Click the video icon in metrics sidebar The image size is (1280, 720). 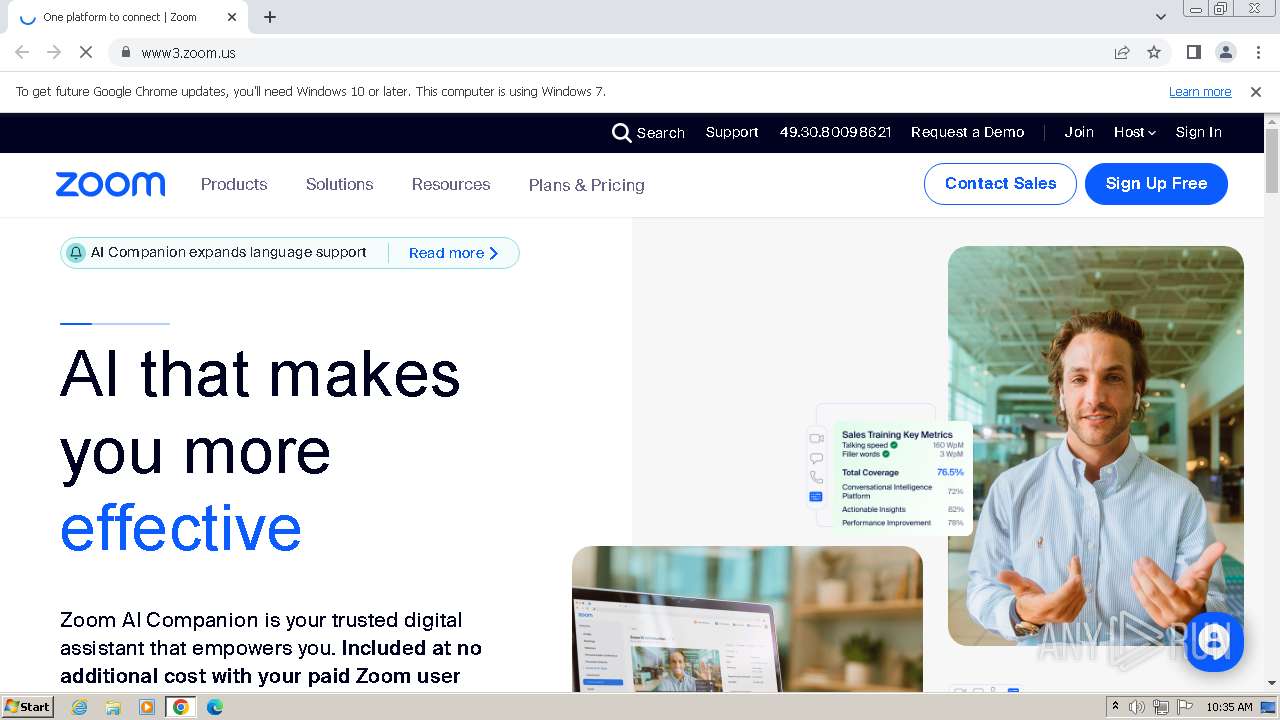coord(816,438)
